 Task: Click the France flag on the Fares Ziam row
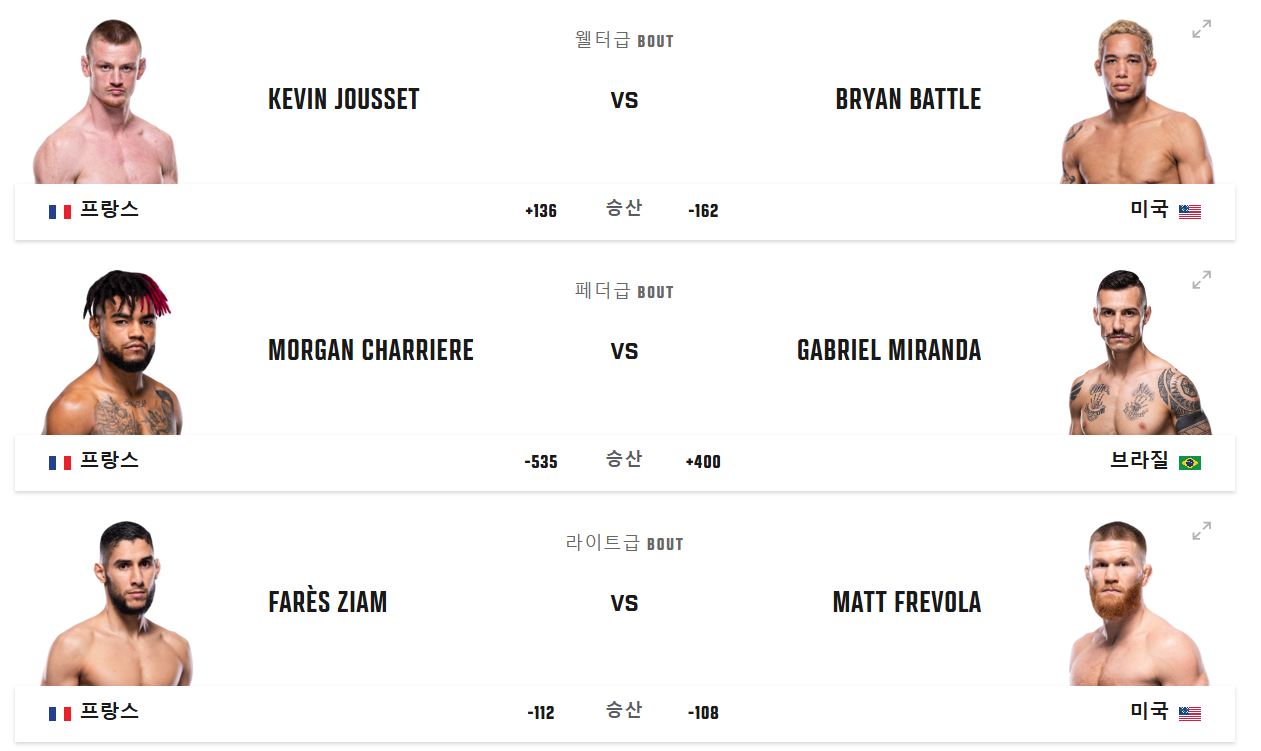coord(58,713)
